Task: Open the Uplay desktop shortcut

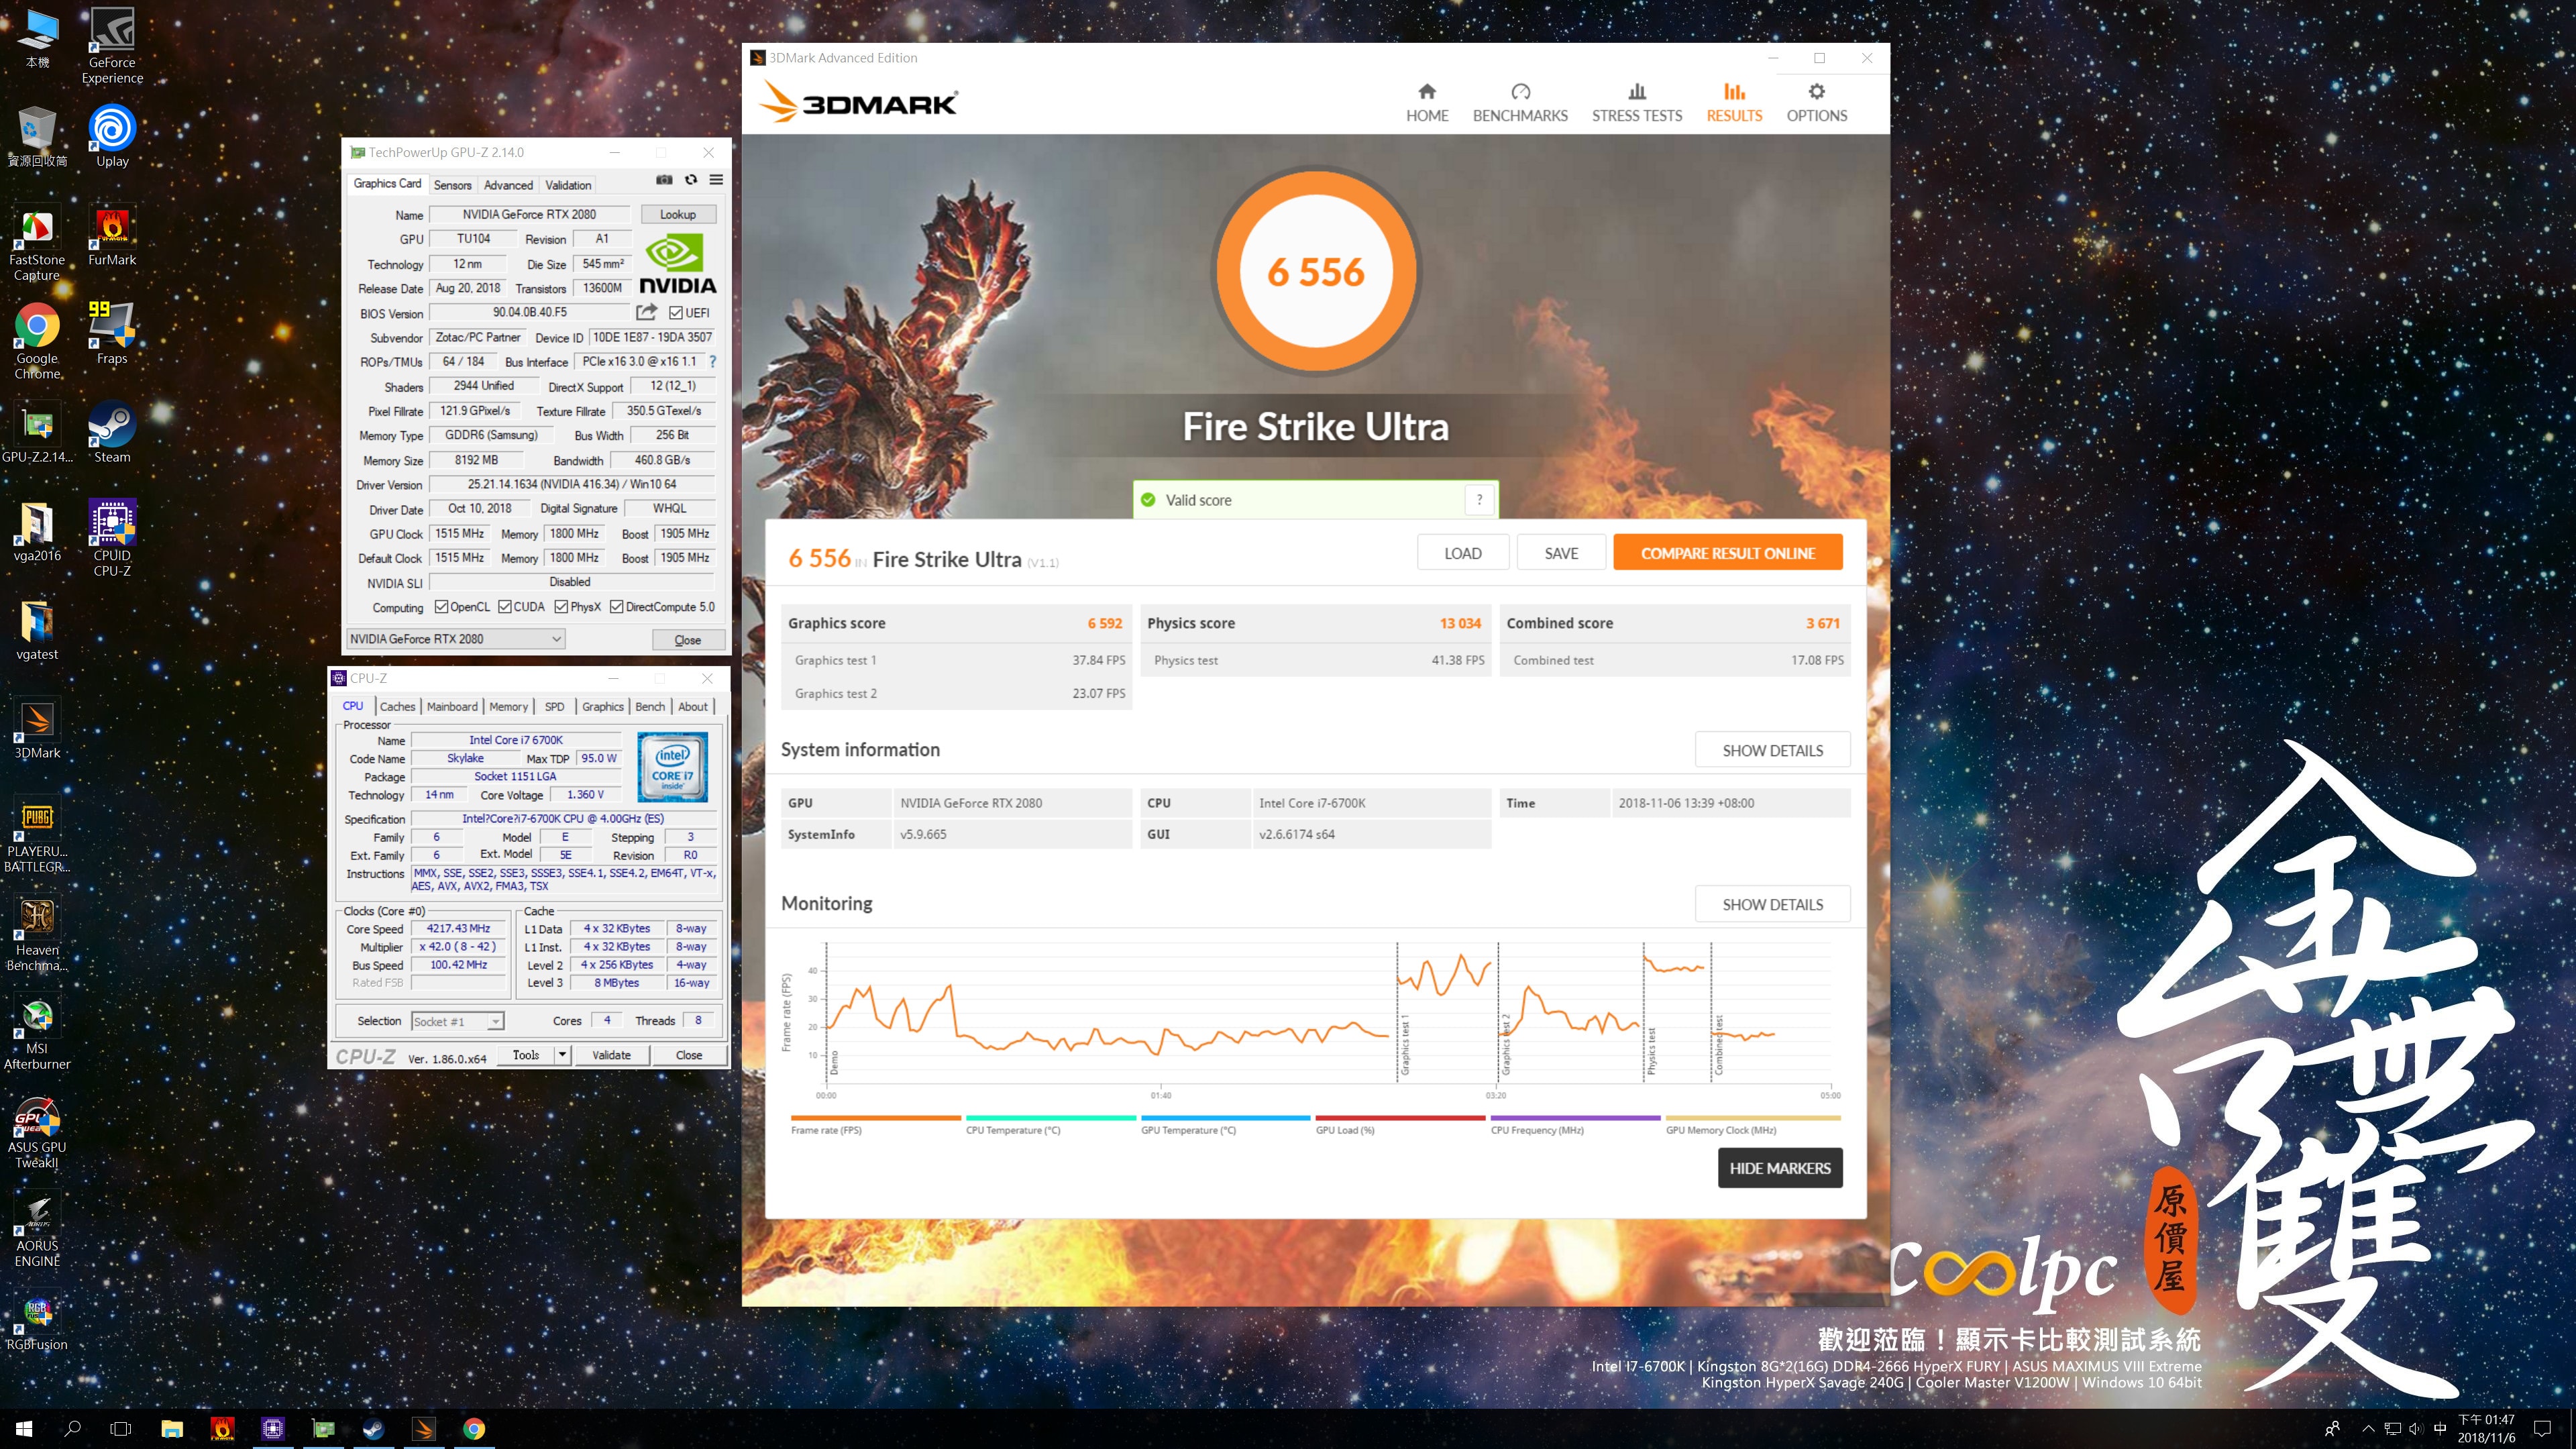Action: pyautogui.click(x=112, y=135)
